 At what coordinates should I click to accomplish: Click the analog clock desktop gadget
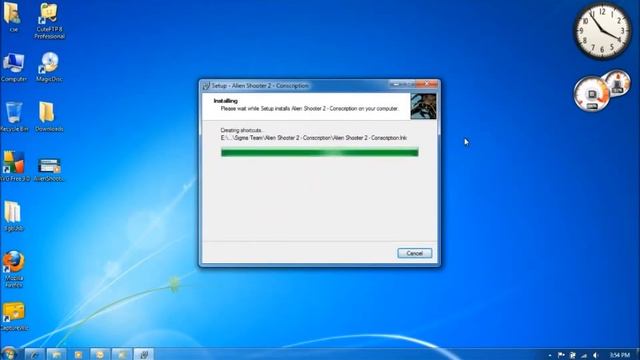602,31
